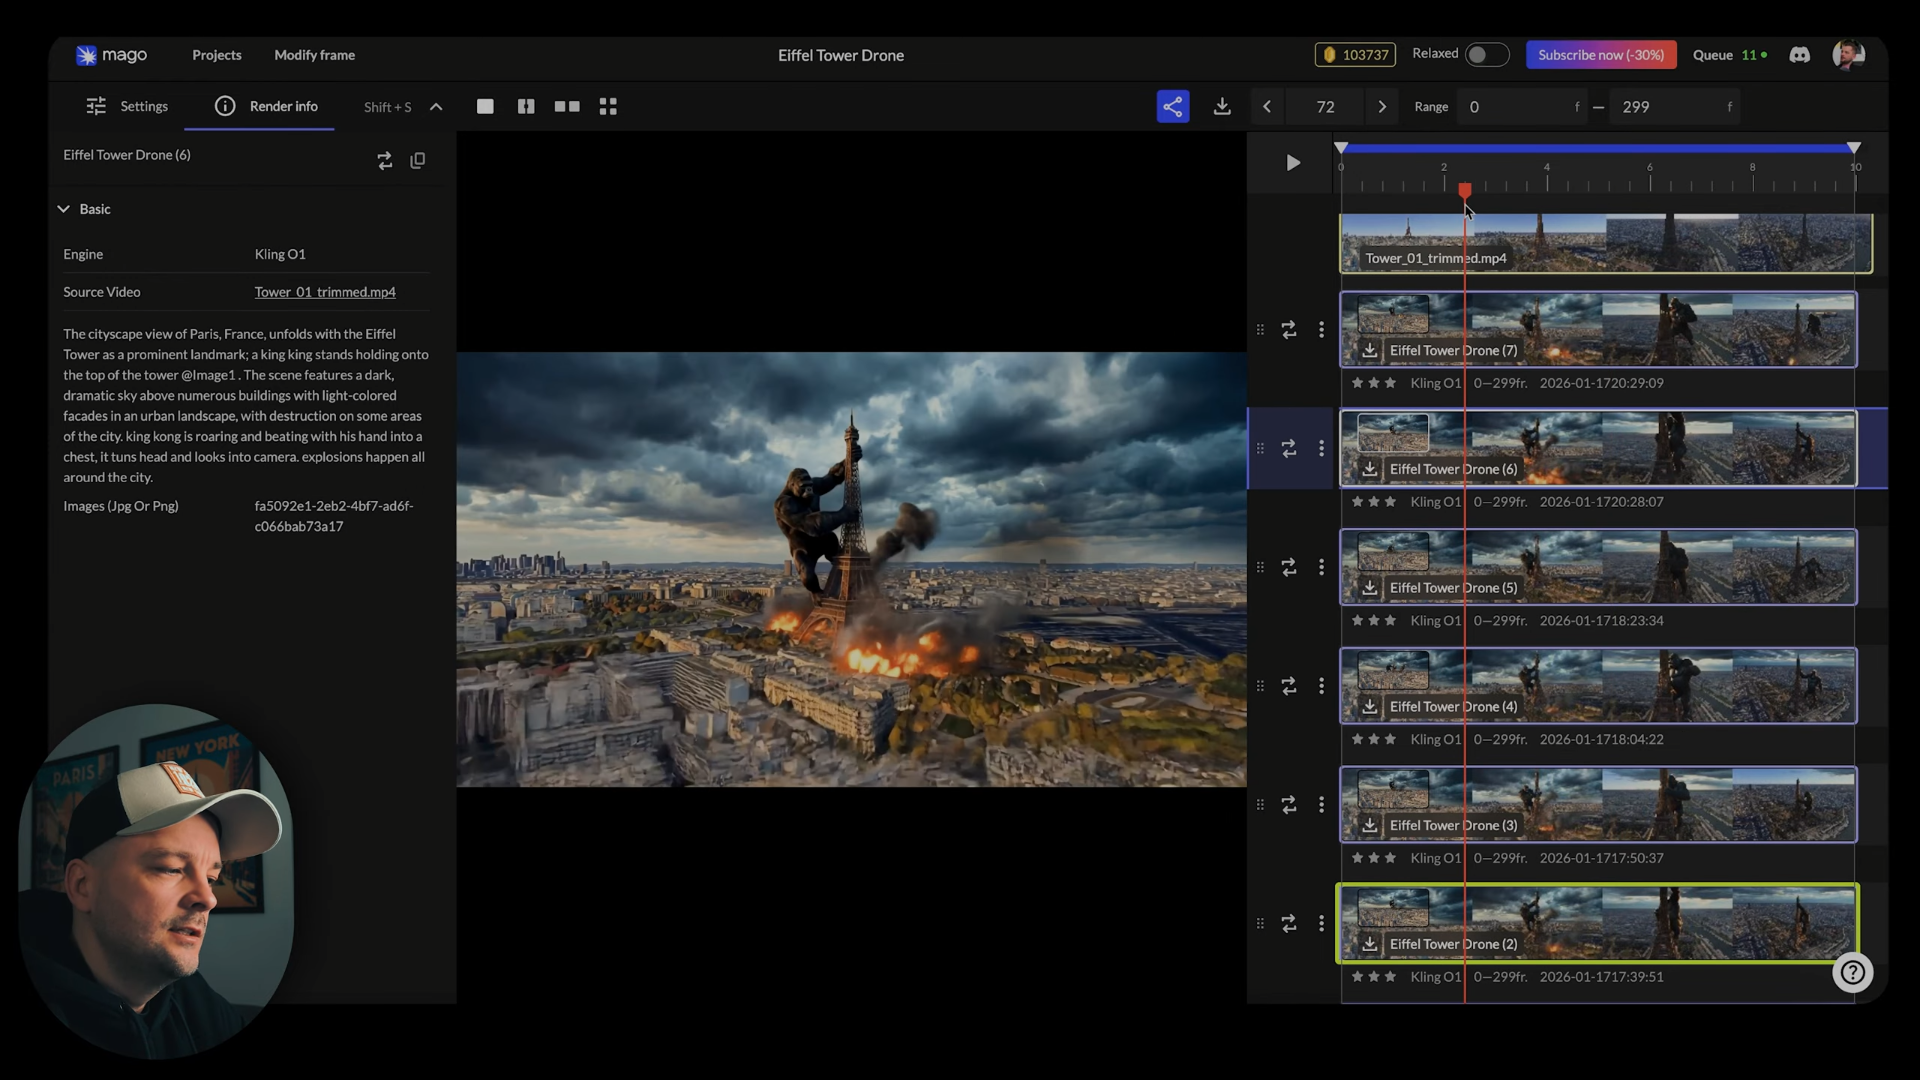Collapse the panel with the up chevron
1920x1080 pixels.
pyautogui.click(x=436, y=107)
